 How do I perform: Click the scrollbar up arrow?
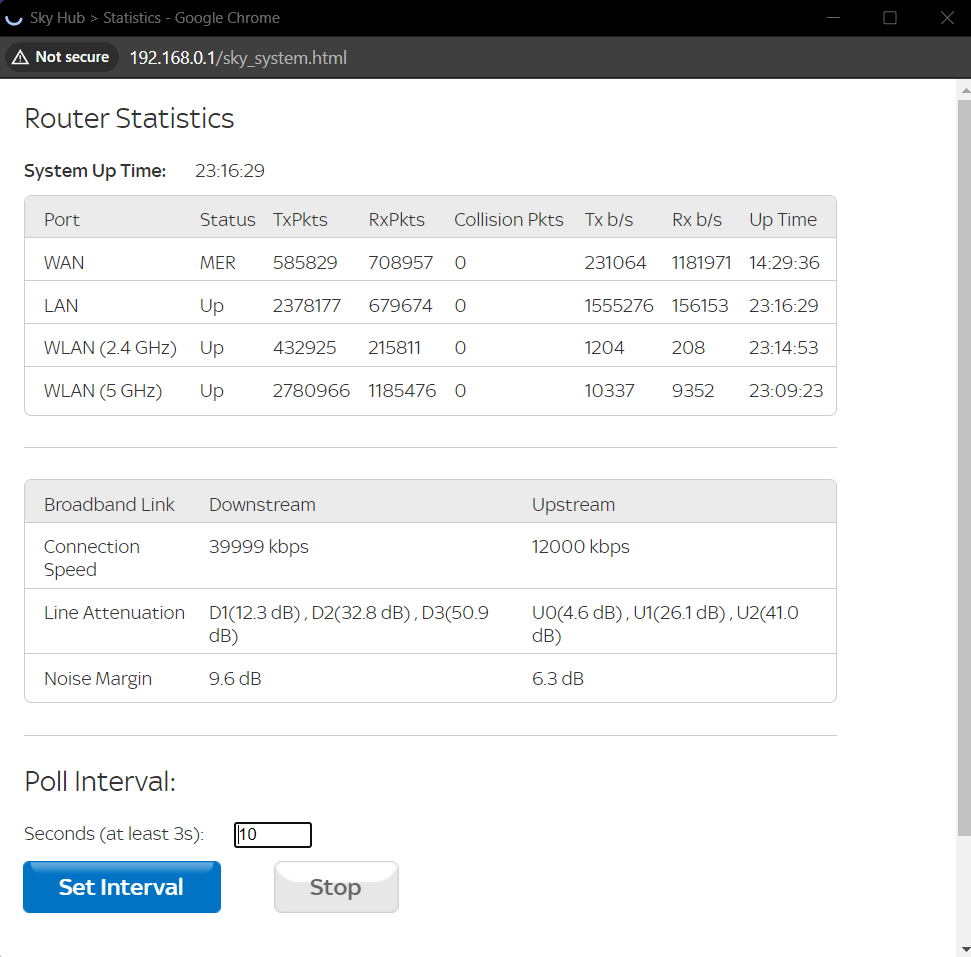(x=965, y=90)
